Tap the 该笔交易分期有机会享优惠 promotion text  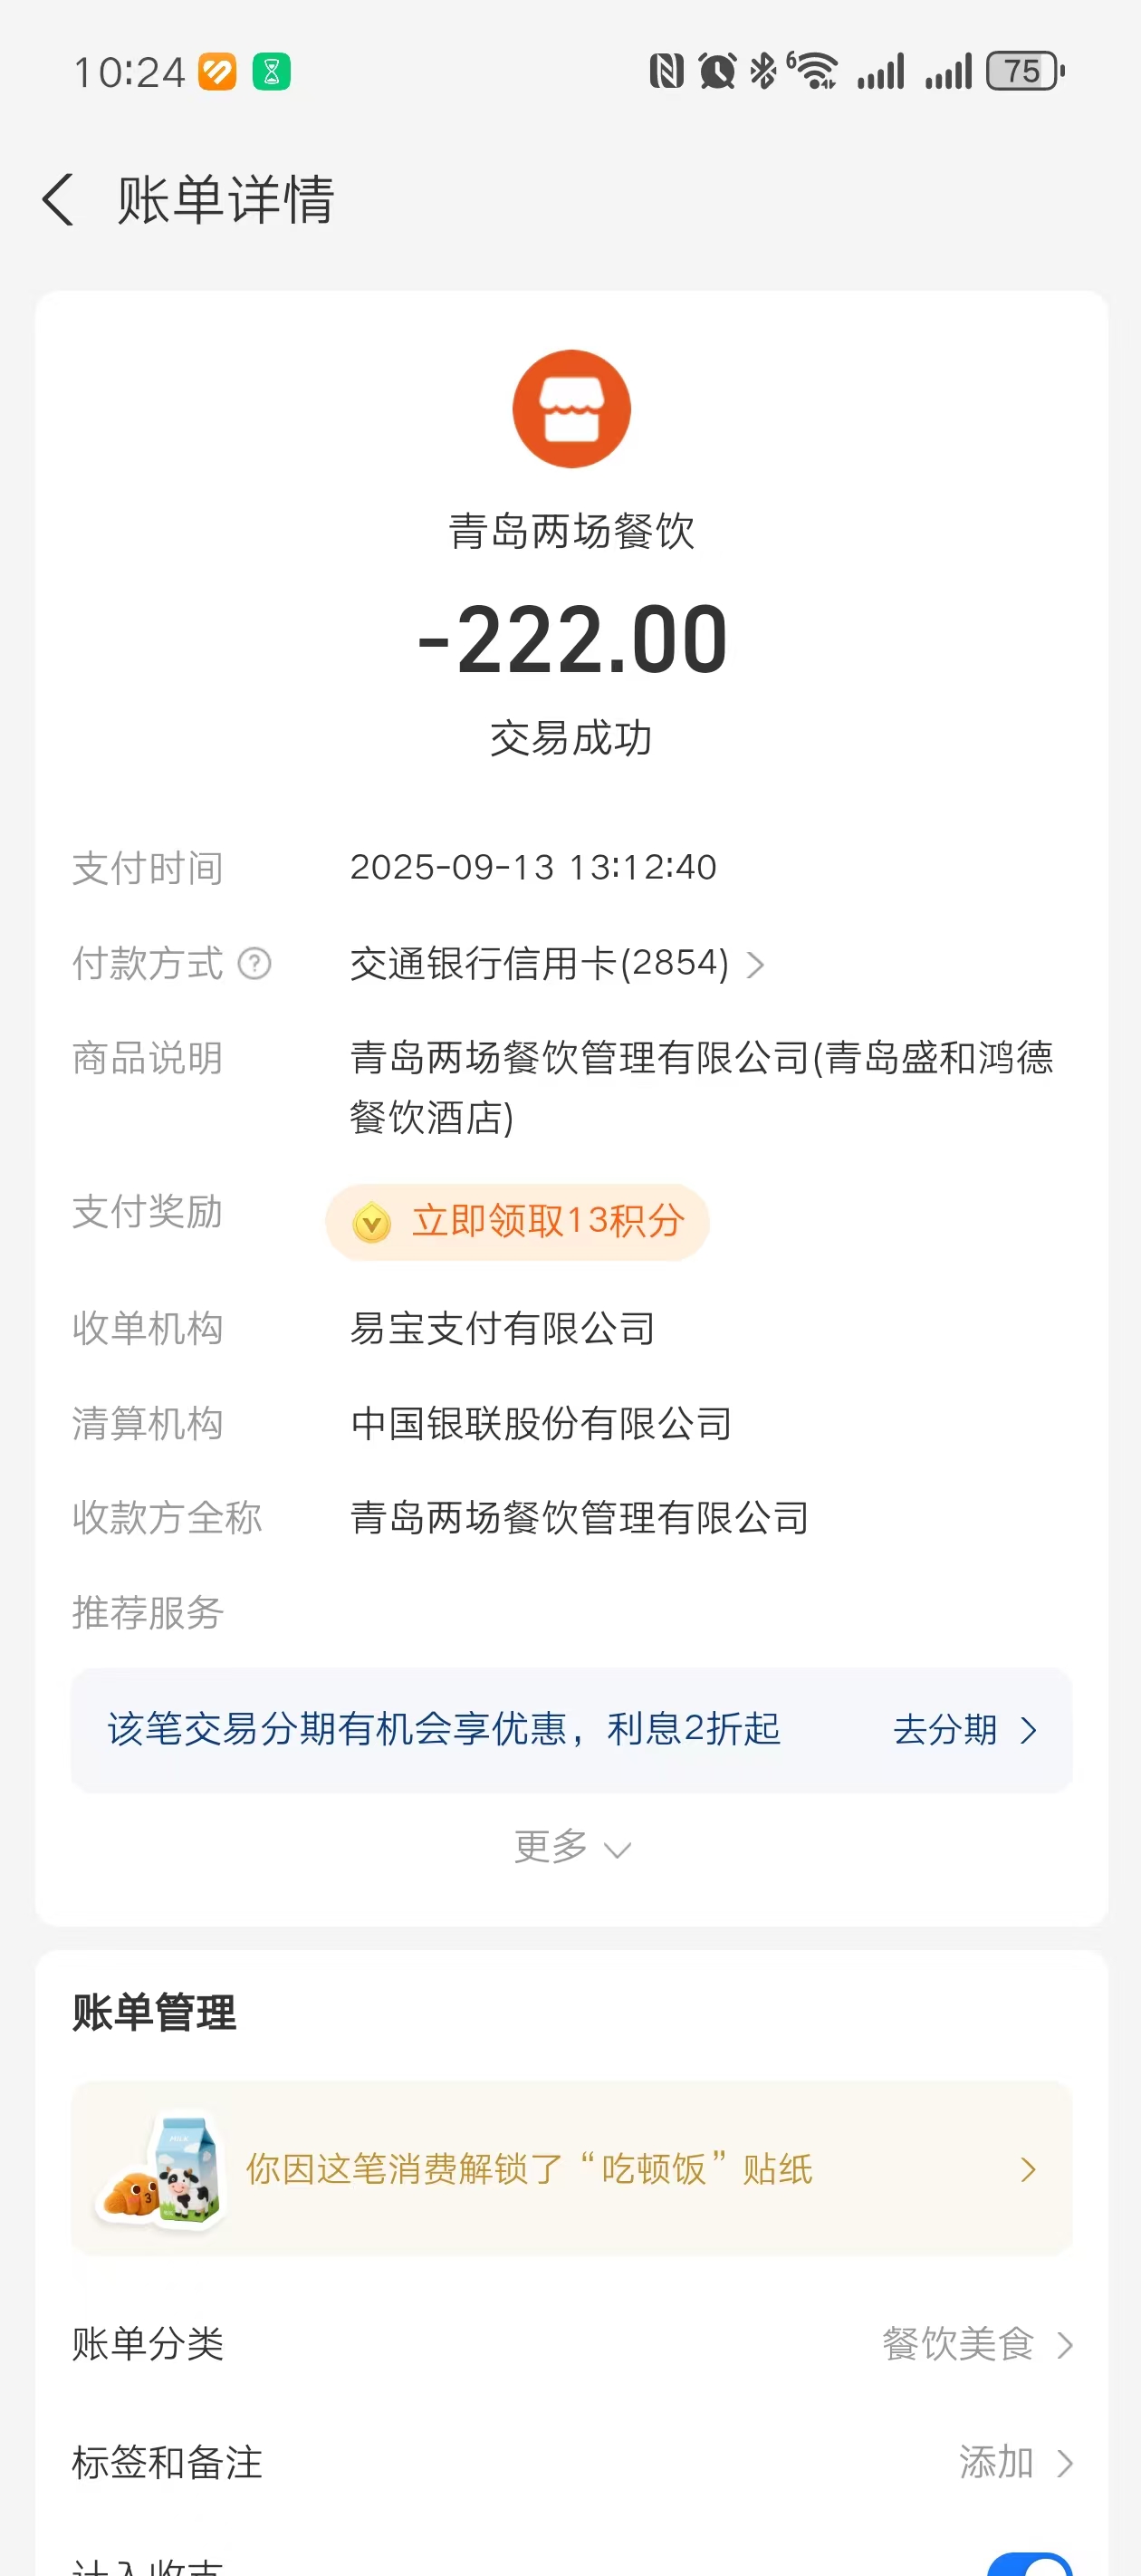(443, 1729)
